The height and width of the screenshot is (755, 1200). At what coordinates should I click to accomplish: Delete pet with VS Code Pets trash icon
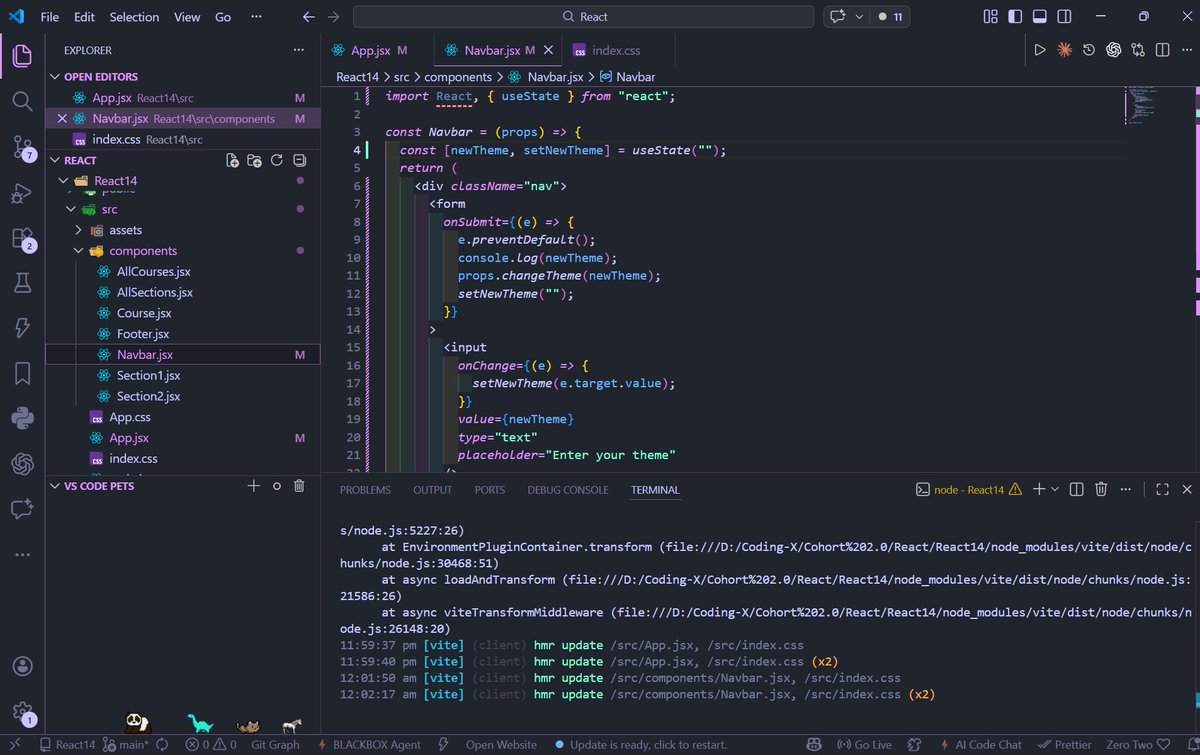(x=299, y=486)
